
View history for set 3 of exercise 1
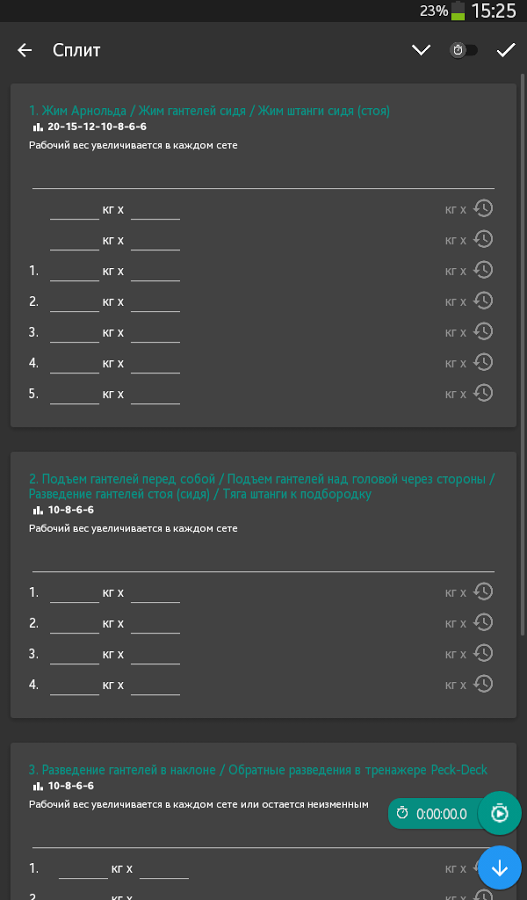[x=483, y=332]
